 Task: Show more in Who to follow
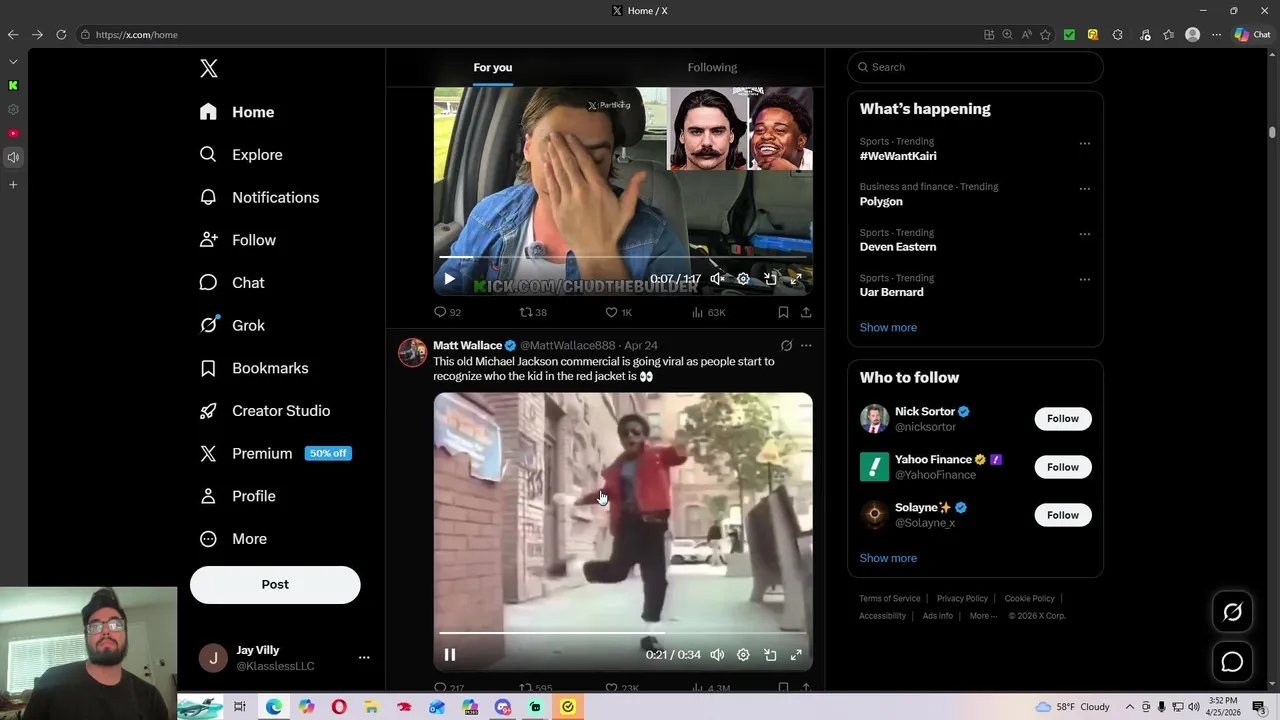point(888,558)
